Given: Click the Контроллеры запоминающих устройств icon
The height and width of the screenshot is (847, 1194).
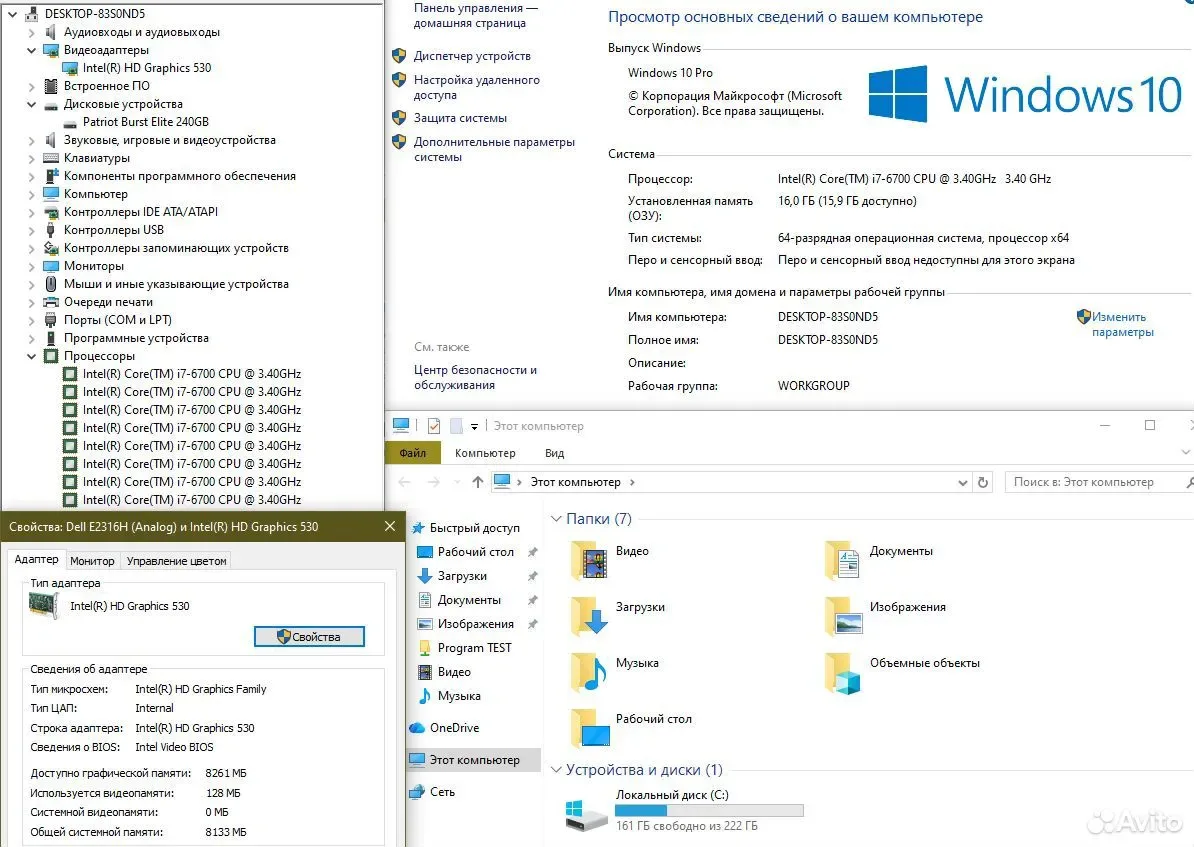Looking at the screenshot, I should (x=51, y=248).
